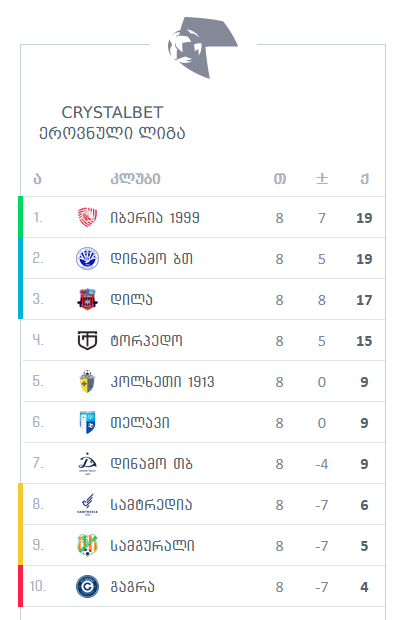
Task: Open the ტორპედო team link
Action: click(x=146, y=341)
